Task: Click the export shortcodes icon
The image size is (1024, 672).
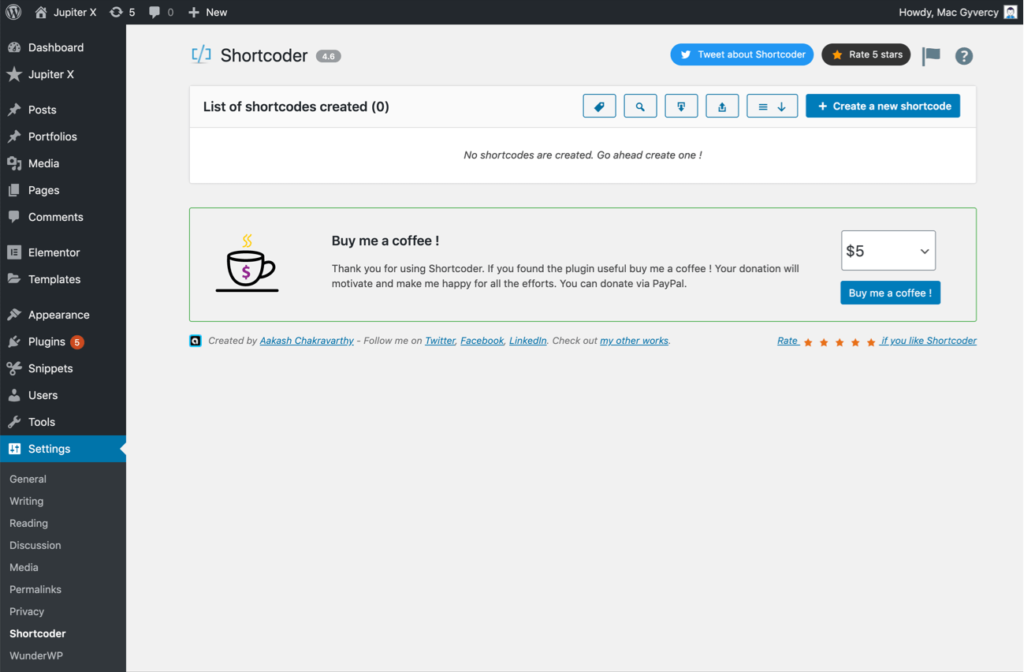Action: [x=722, y=106]
